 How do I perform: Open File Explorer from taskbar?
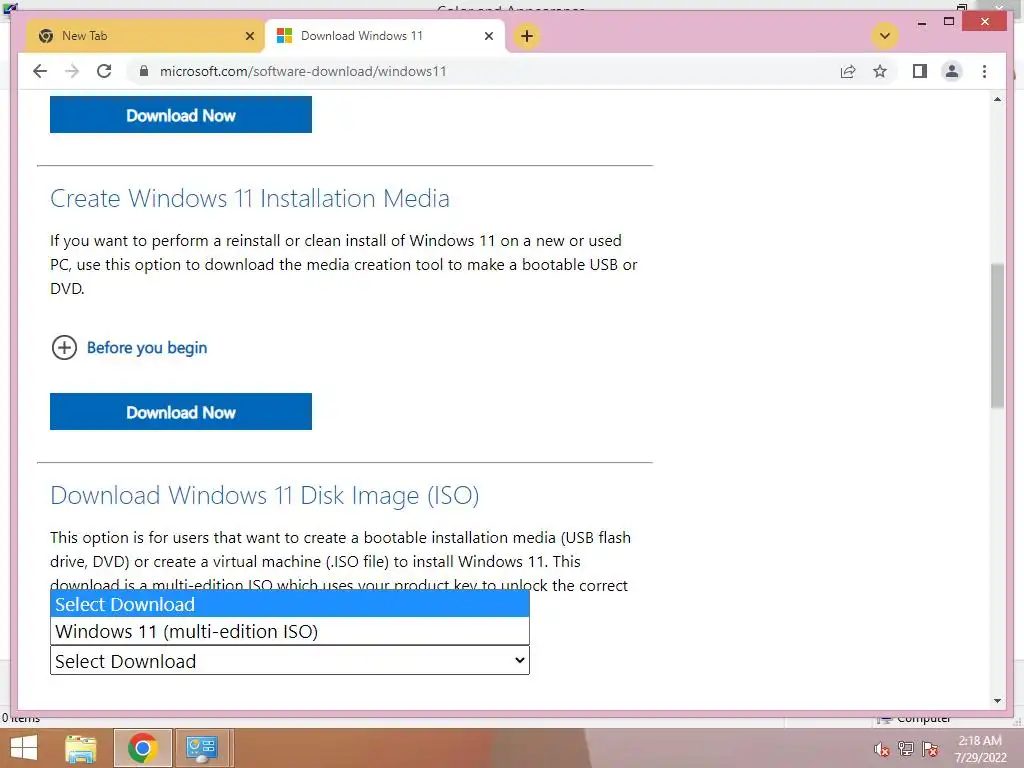click(81, 748)
